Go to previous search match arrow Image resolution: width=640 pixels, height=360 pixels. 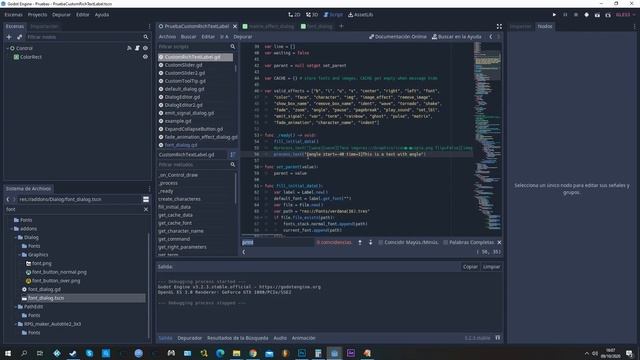360,242
